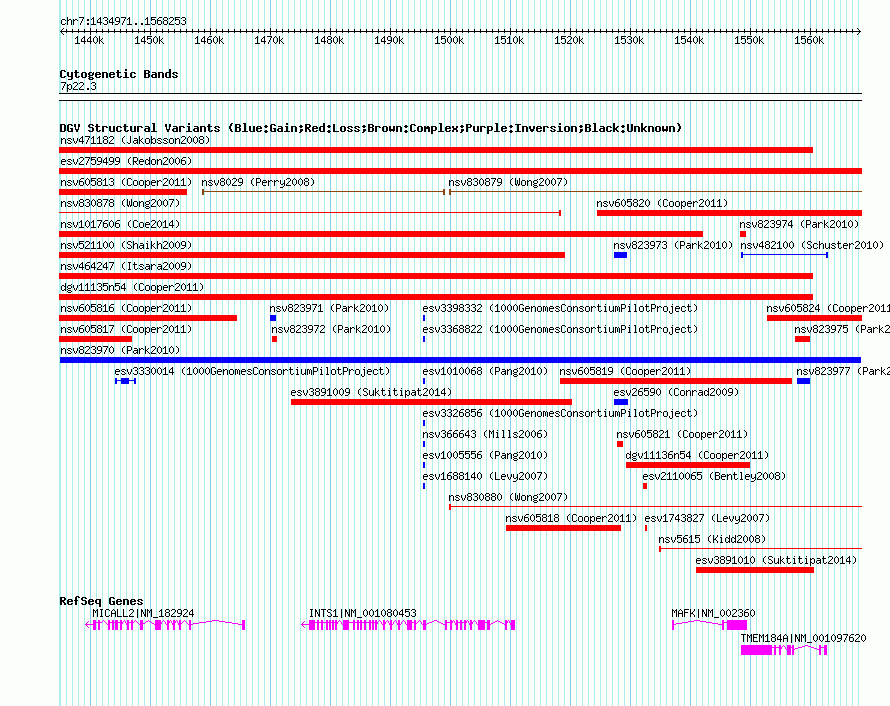This screenshot has width=890, height=706.
Task: Click the DGV Structural Variants track title
Action: pyautogui.click(x=371, y=128)
